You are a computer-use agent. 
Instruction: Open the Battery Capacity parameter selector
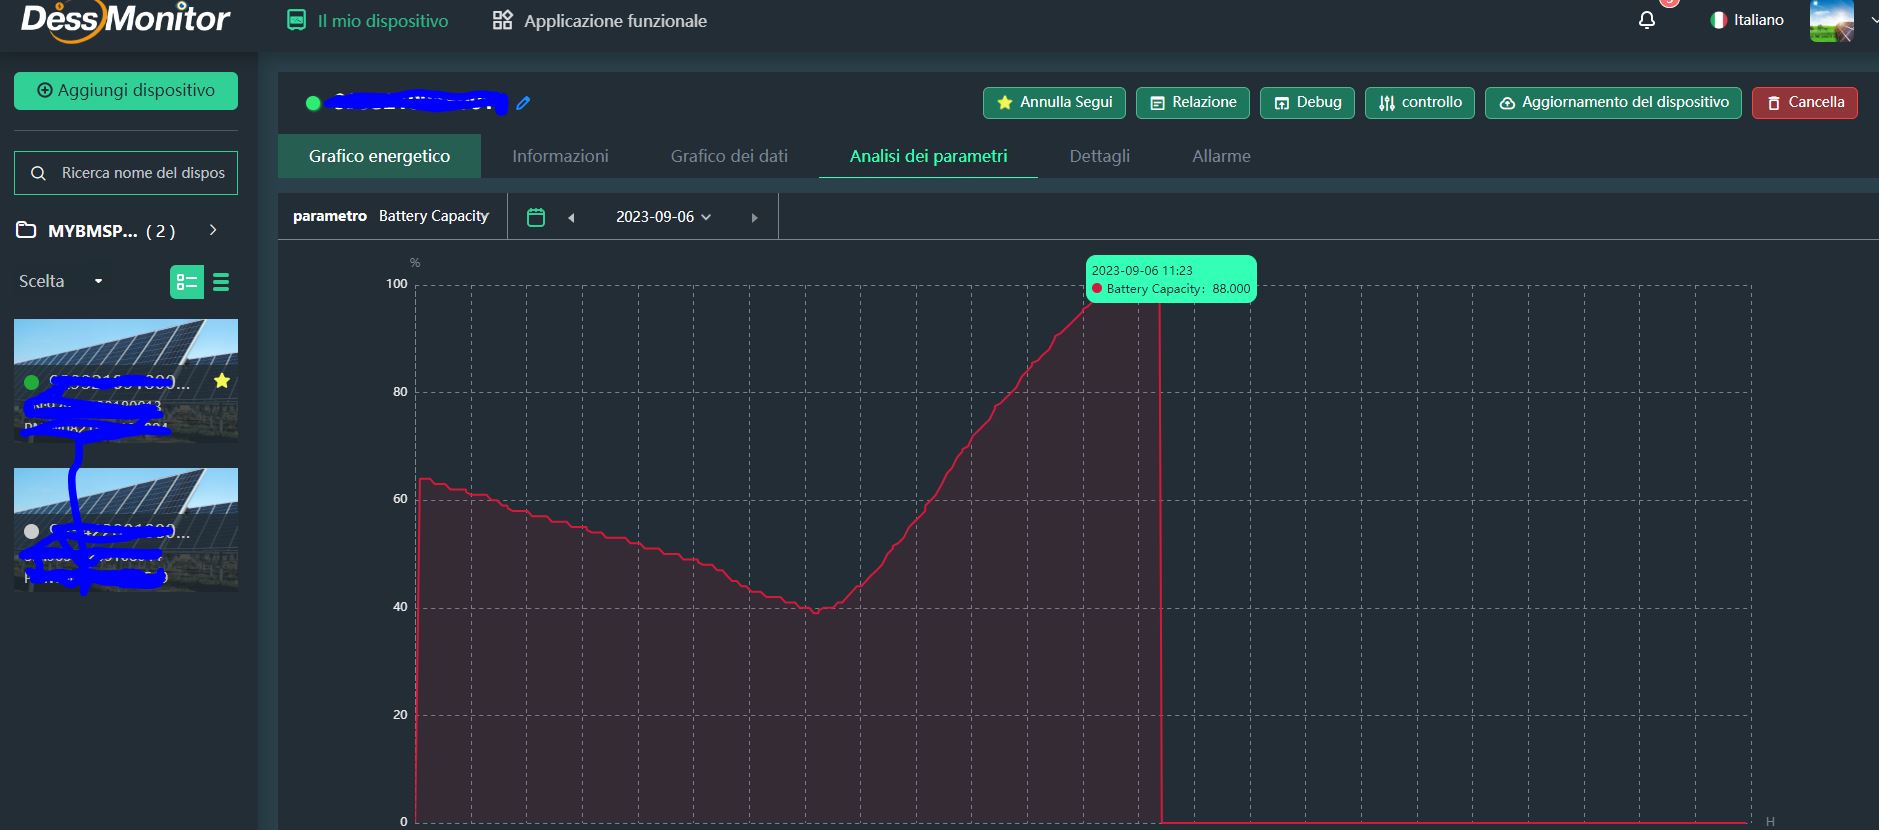[434, 216]
